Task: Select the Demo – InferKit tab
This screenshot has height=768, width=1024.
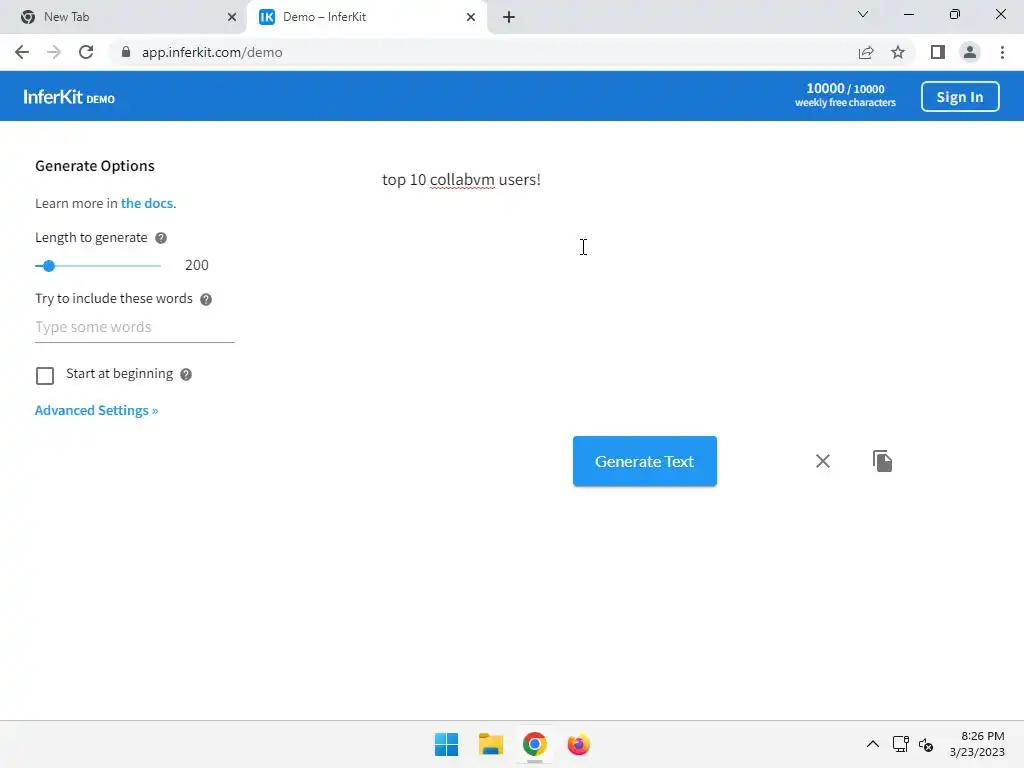Action: [366, 17]
